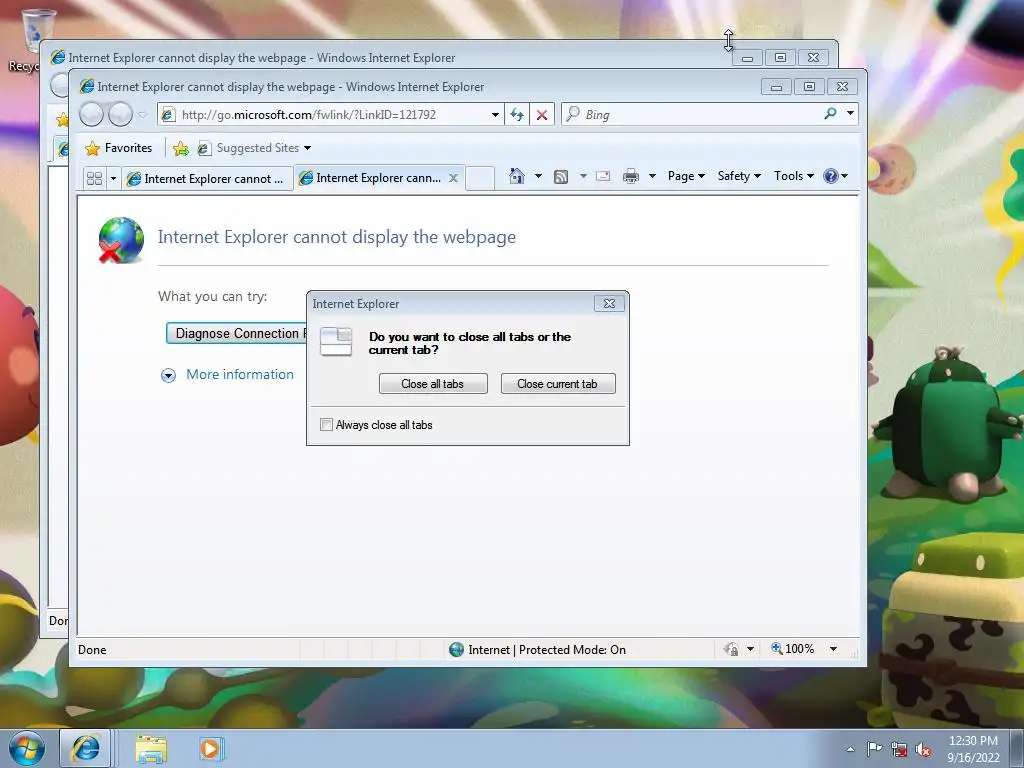Open the zoom level dropdown arrow

[x=833, y=648]
